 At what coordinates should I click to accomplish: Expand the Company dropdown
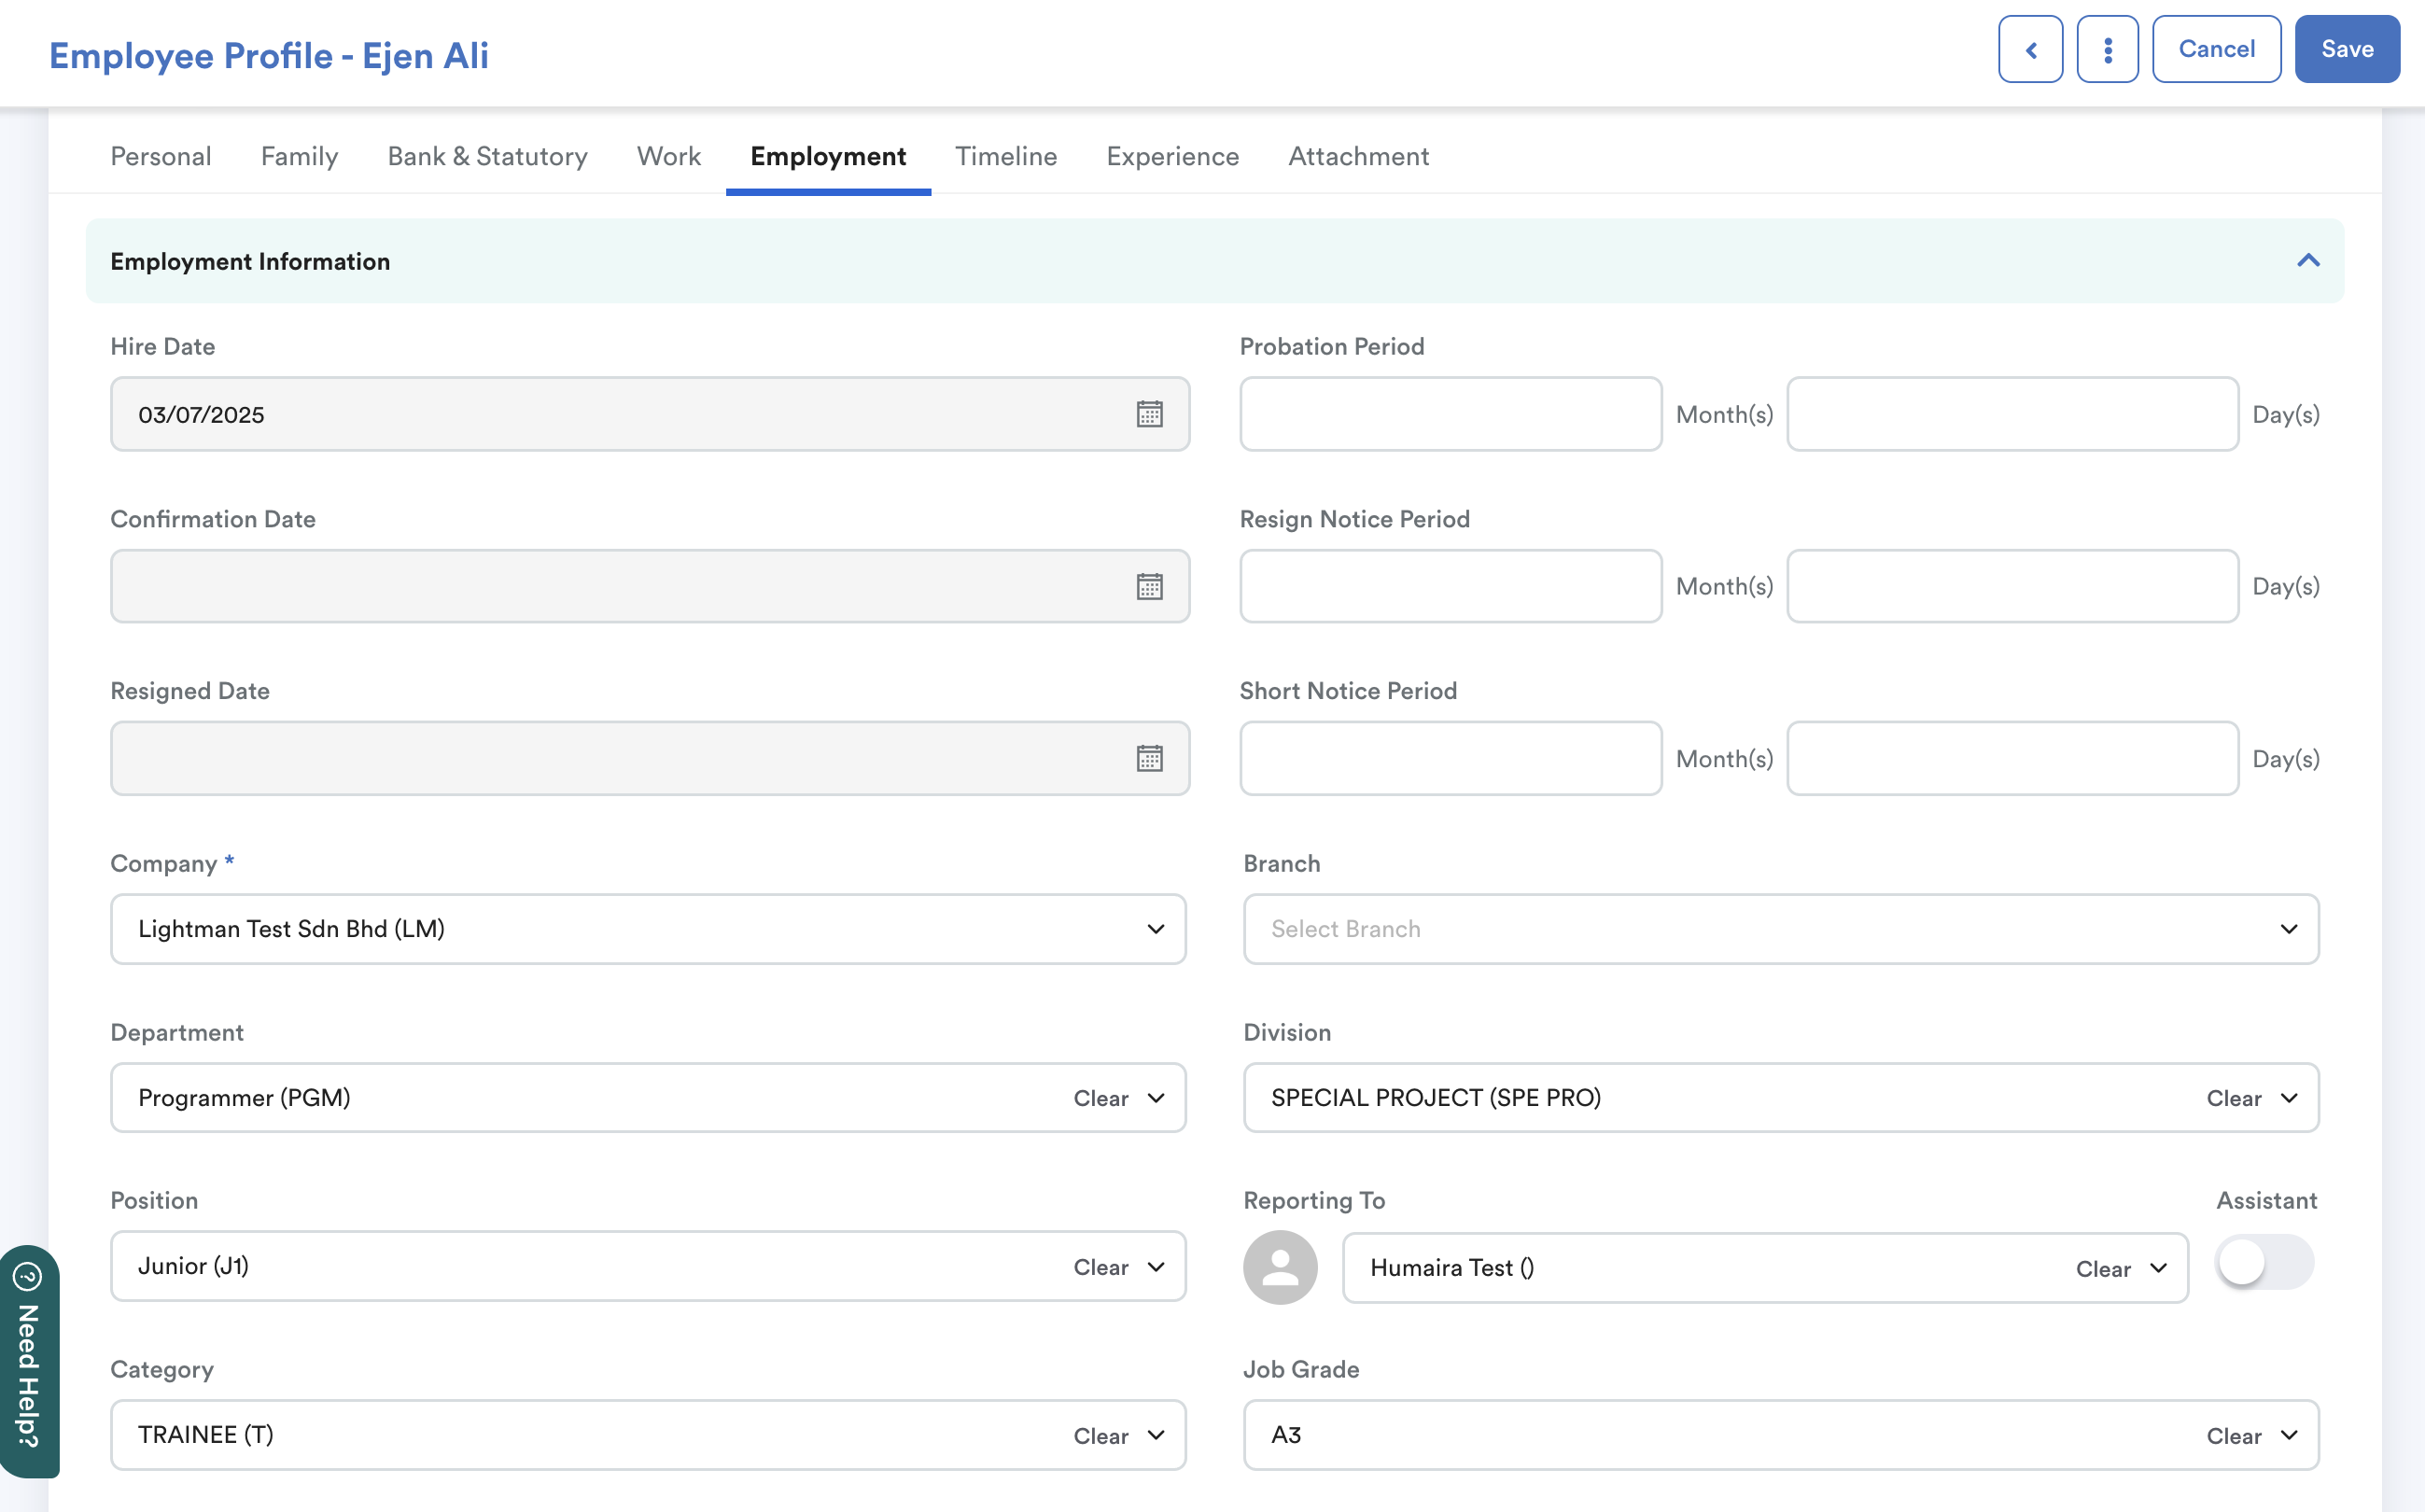pos(1155,929)
